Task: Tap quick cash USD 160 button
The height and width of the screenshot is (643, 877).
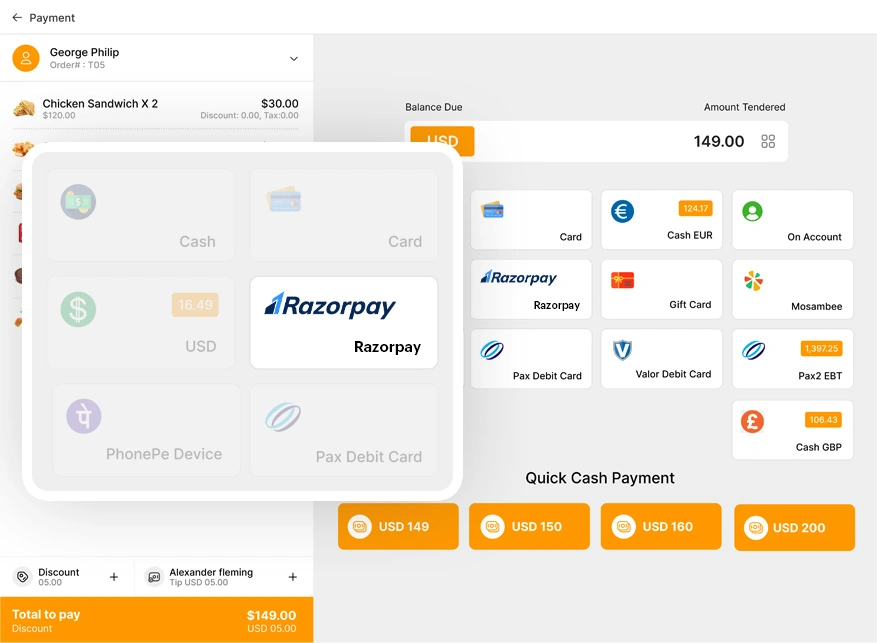Action: (661, 526)
